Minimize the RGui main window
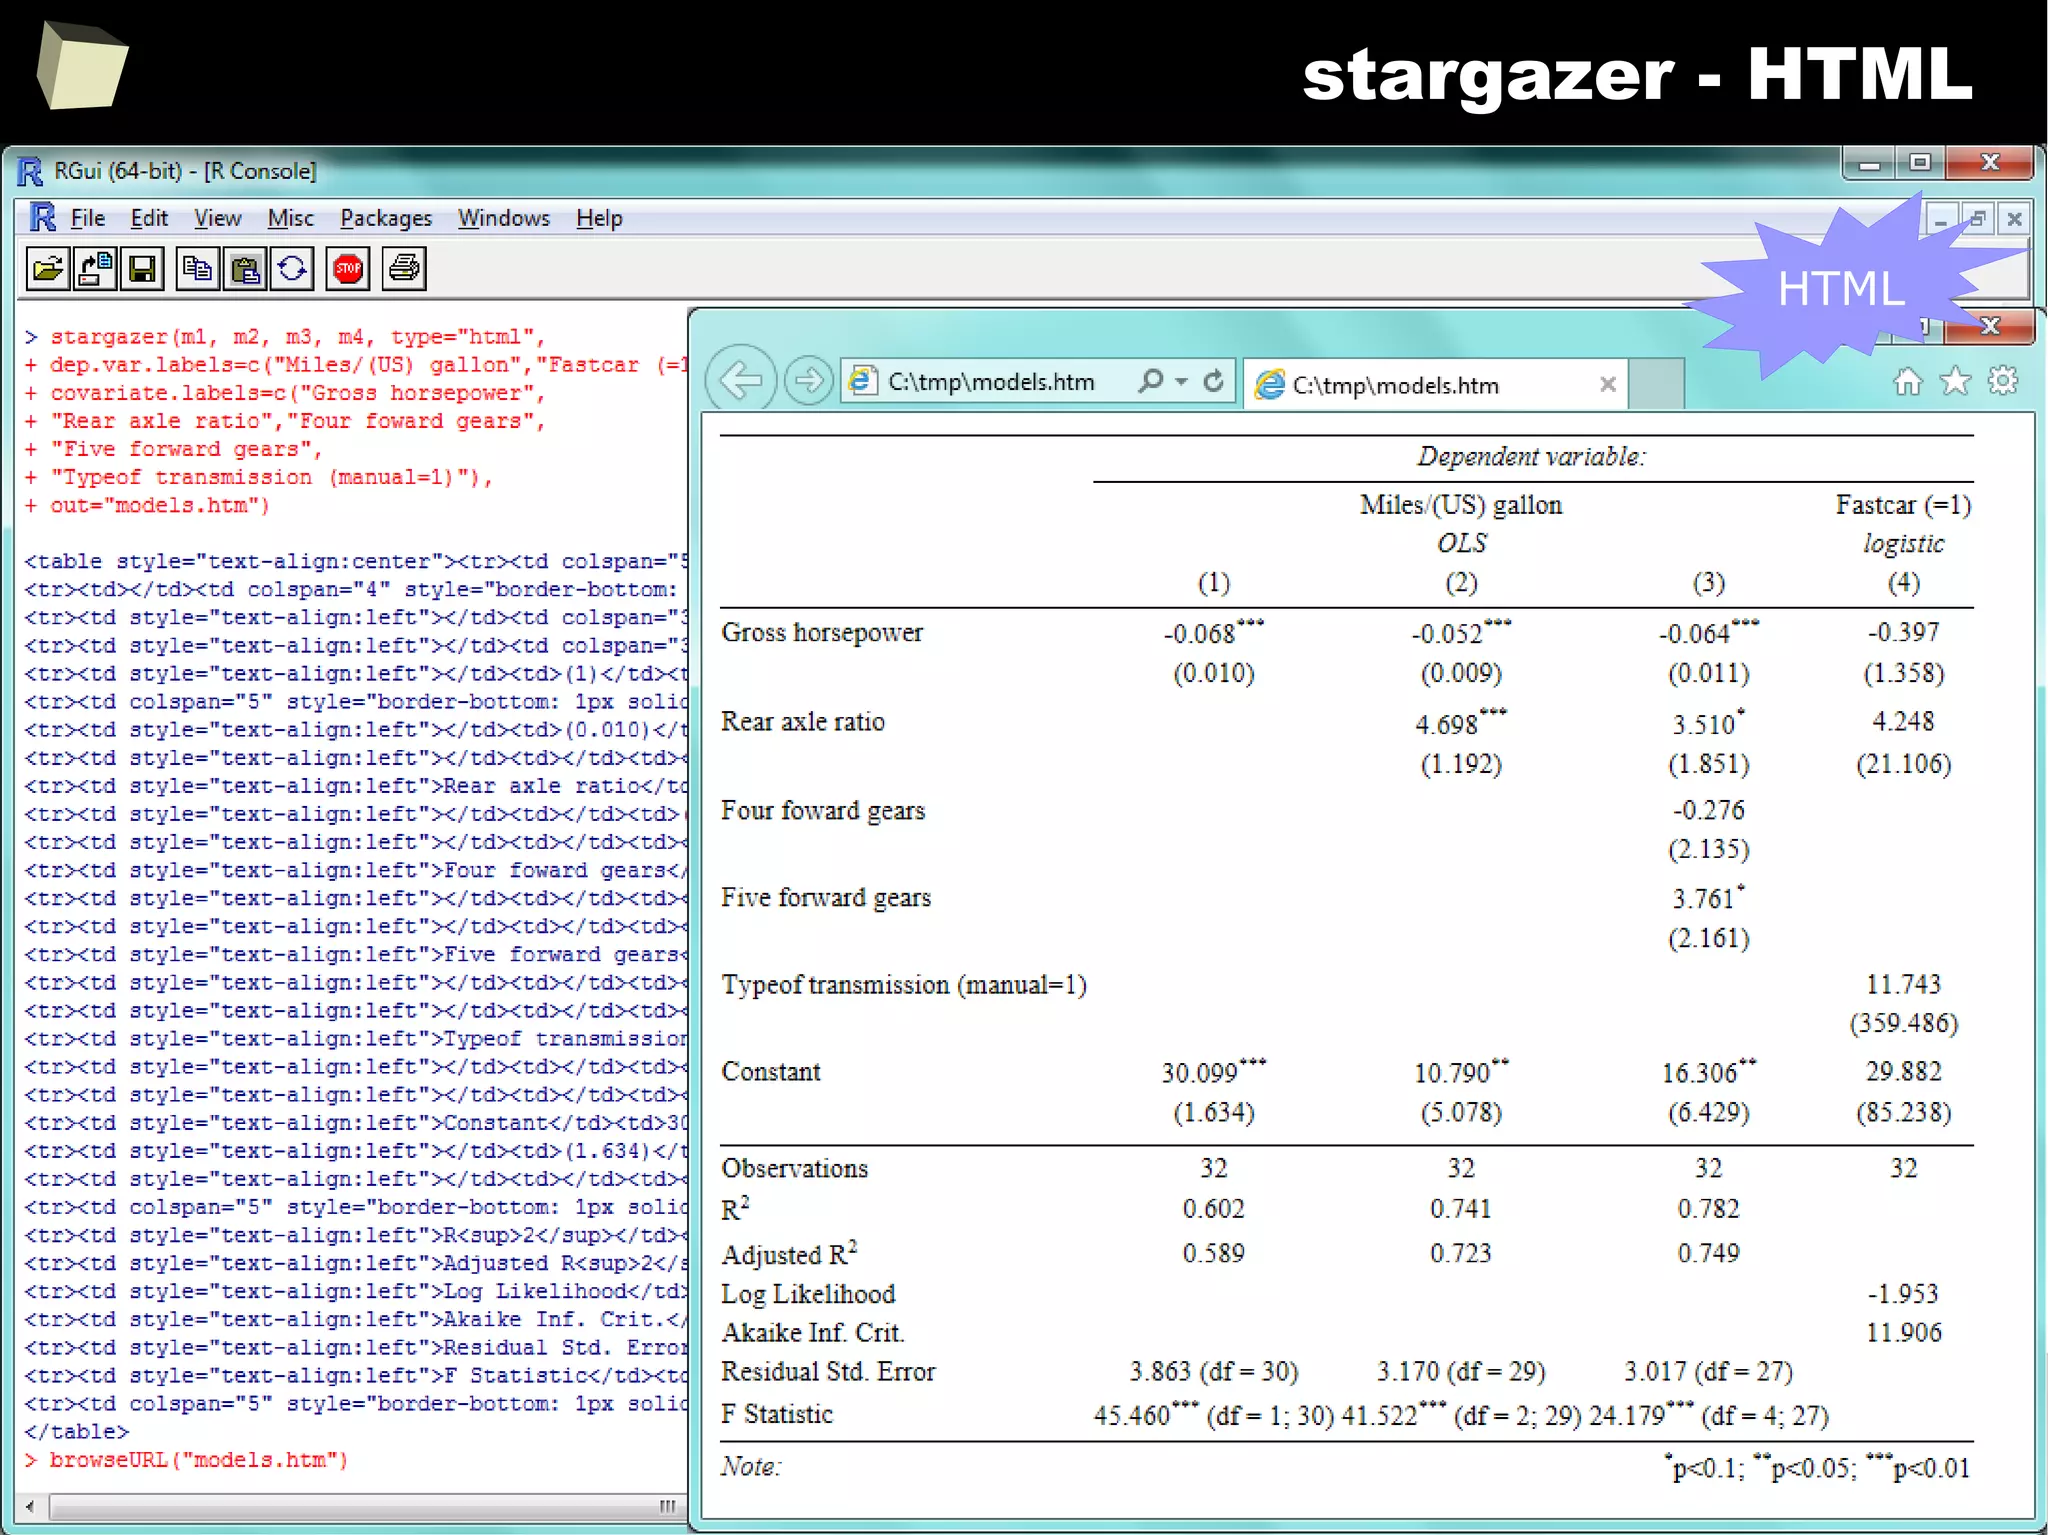The height and width of the screenshot is (1535, 2048). tap(1870, 162)
